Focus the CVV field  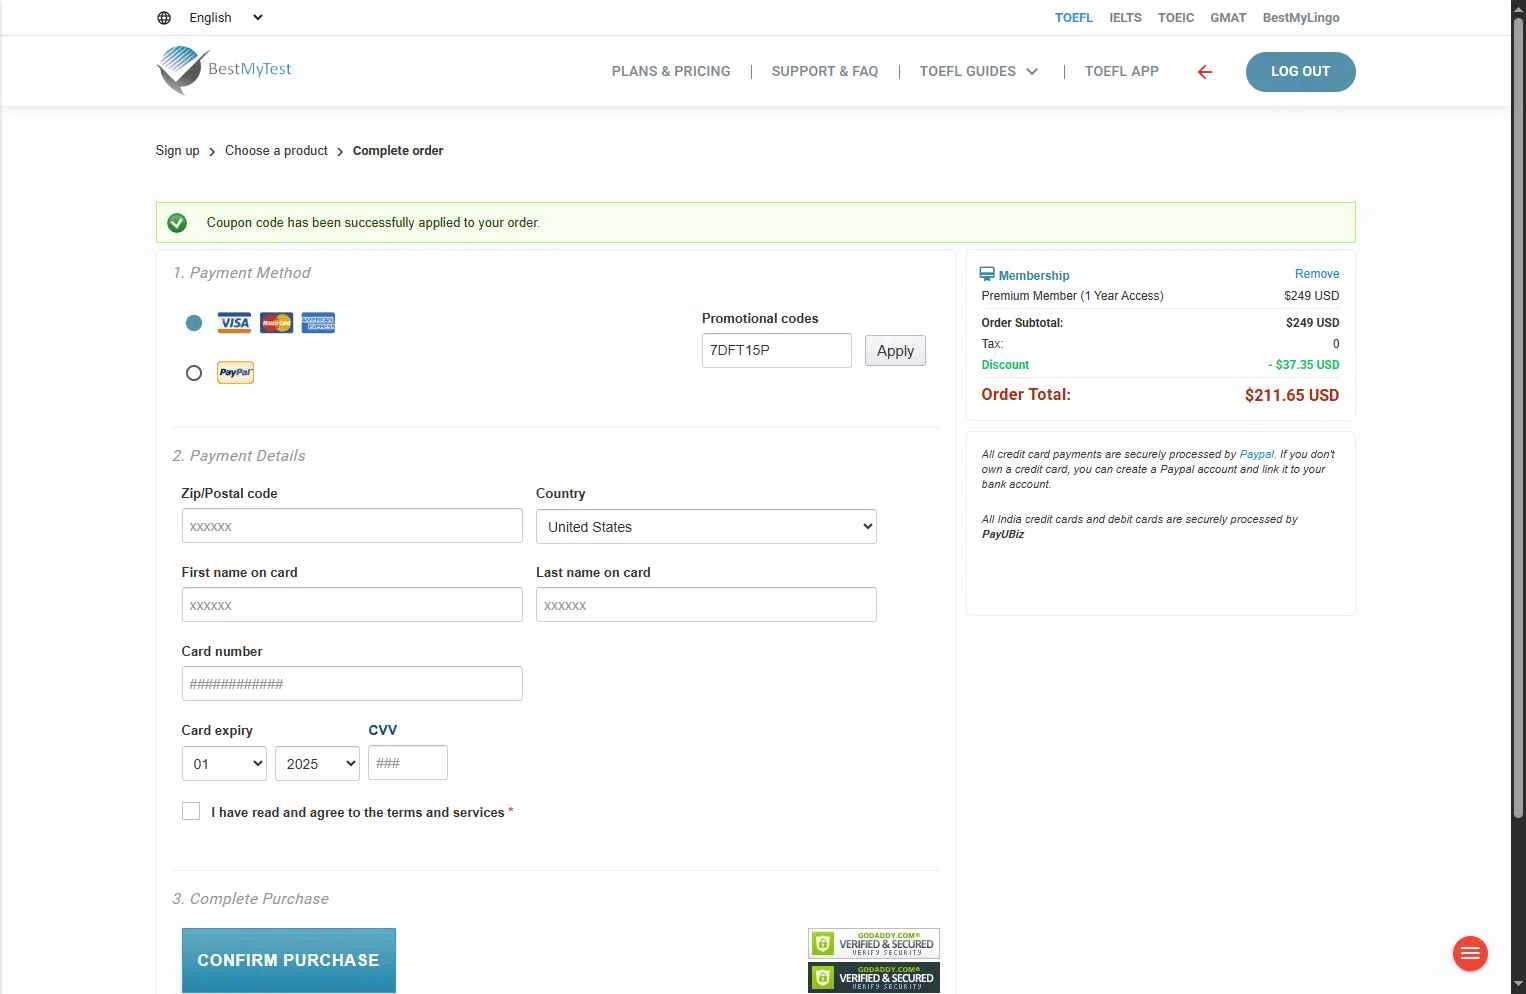point(408,763)
